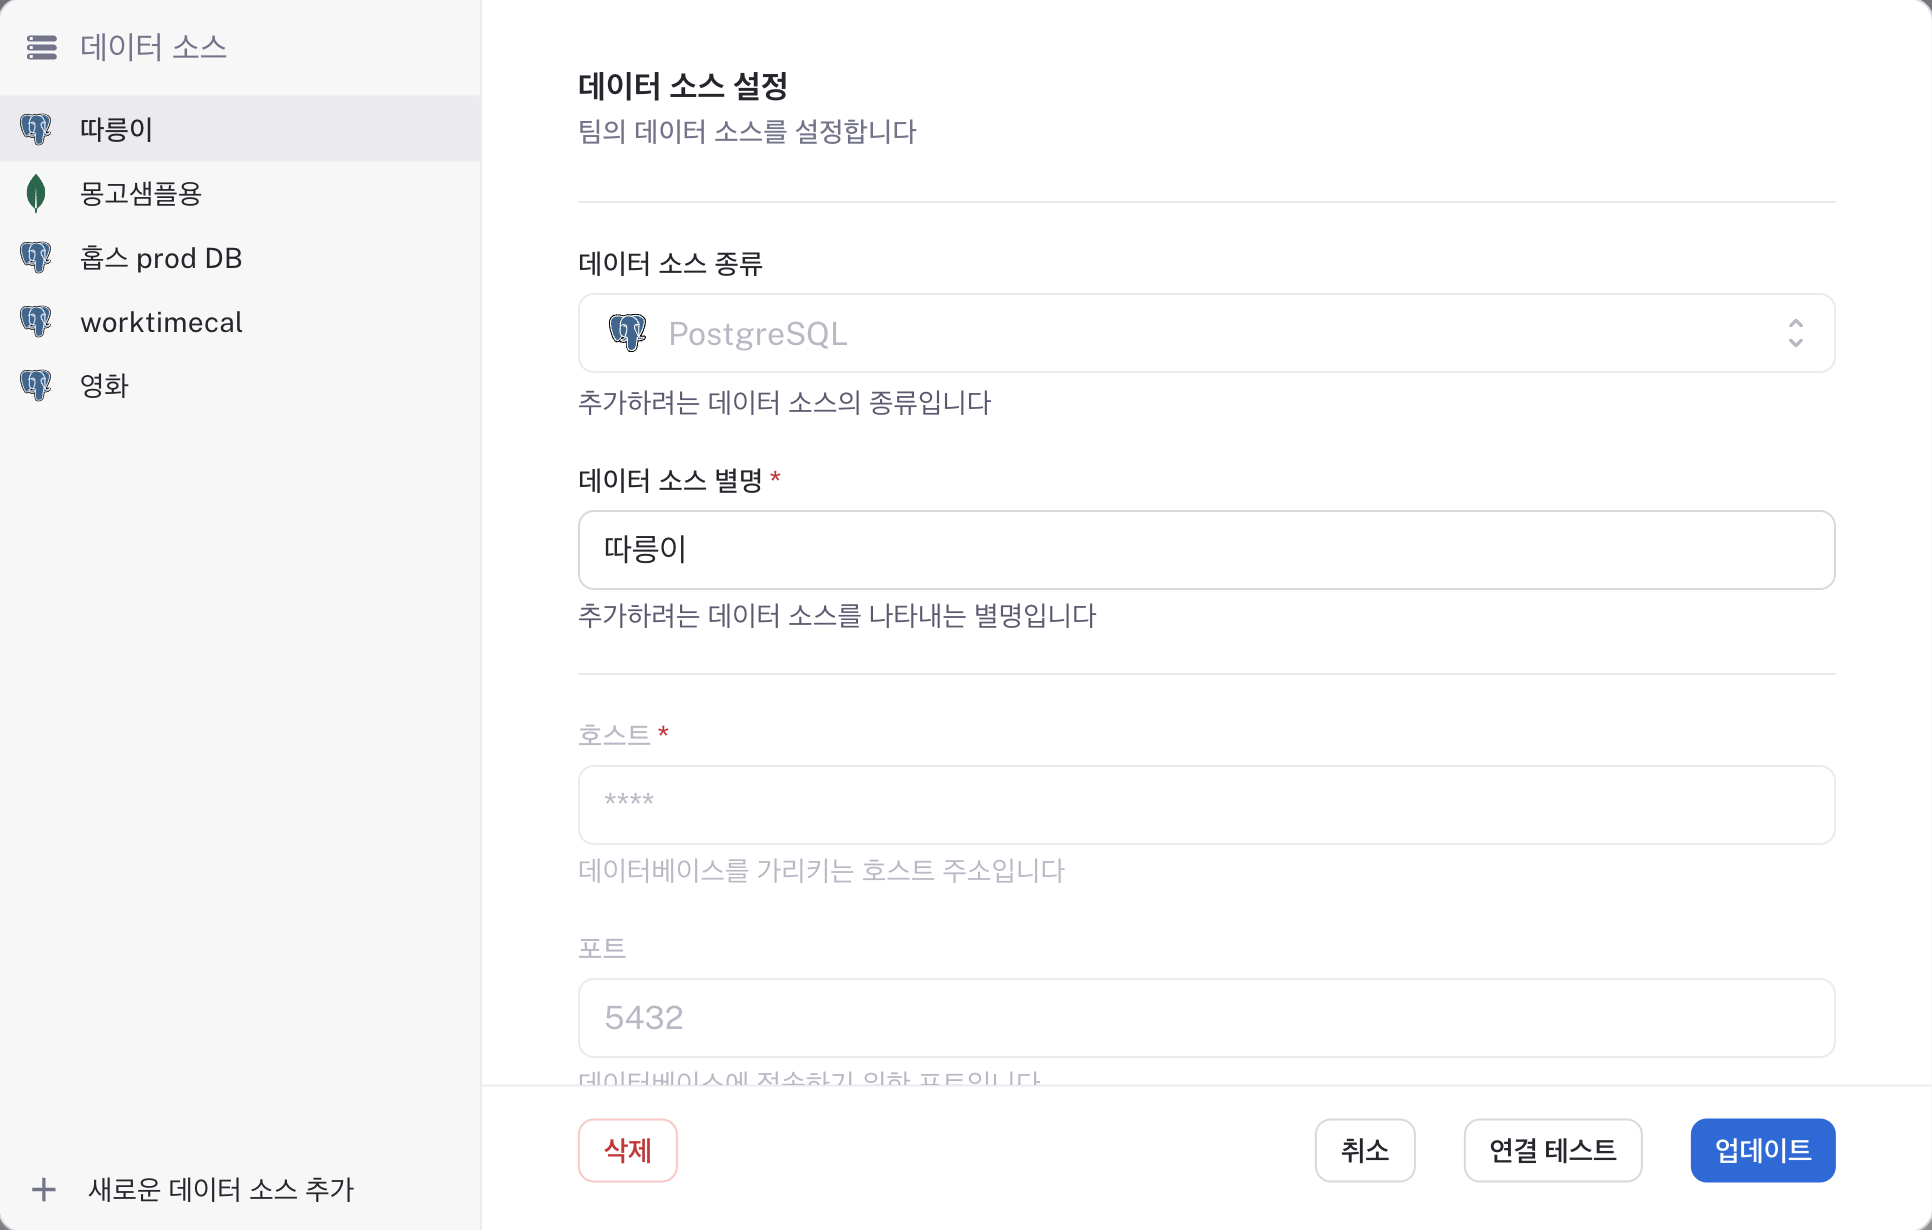Click the PostgreSQL icon beside 홉스 prod DB

tap(36, 258)
